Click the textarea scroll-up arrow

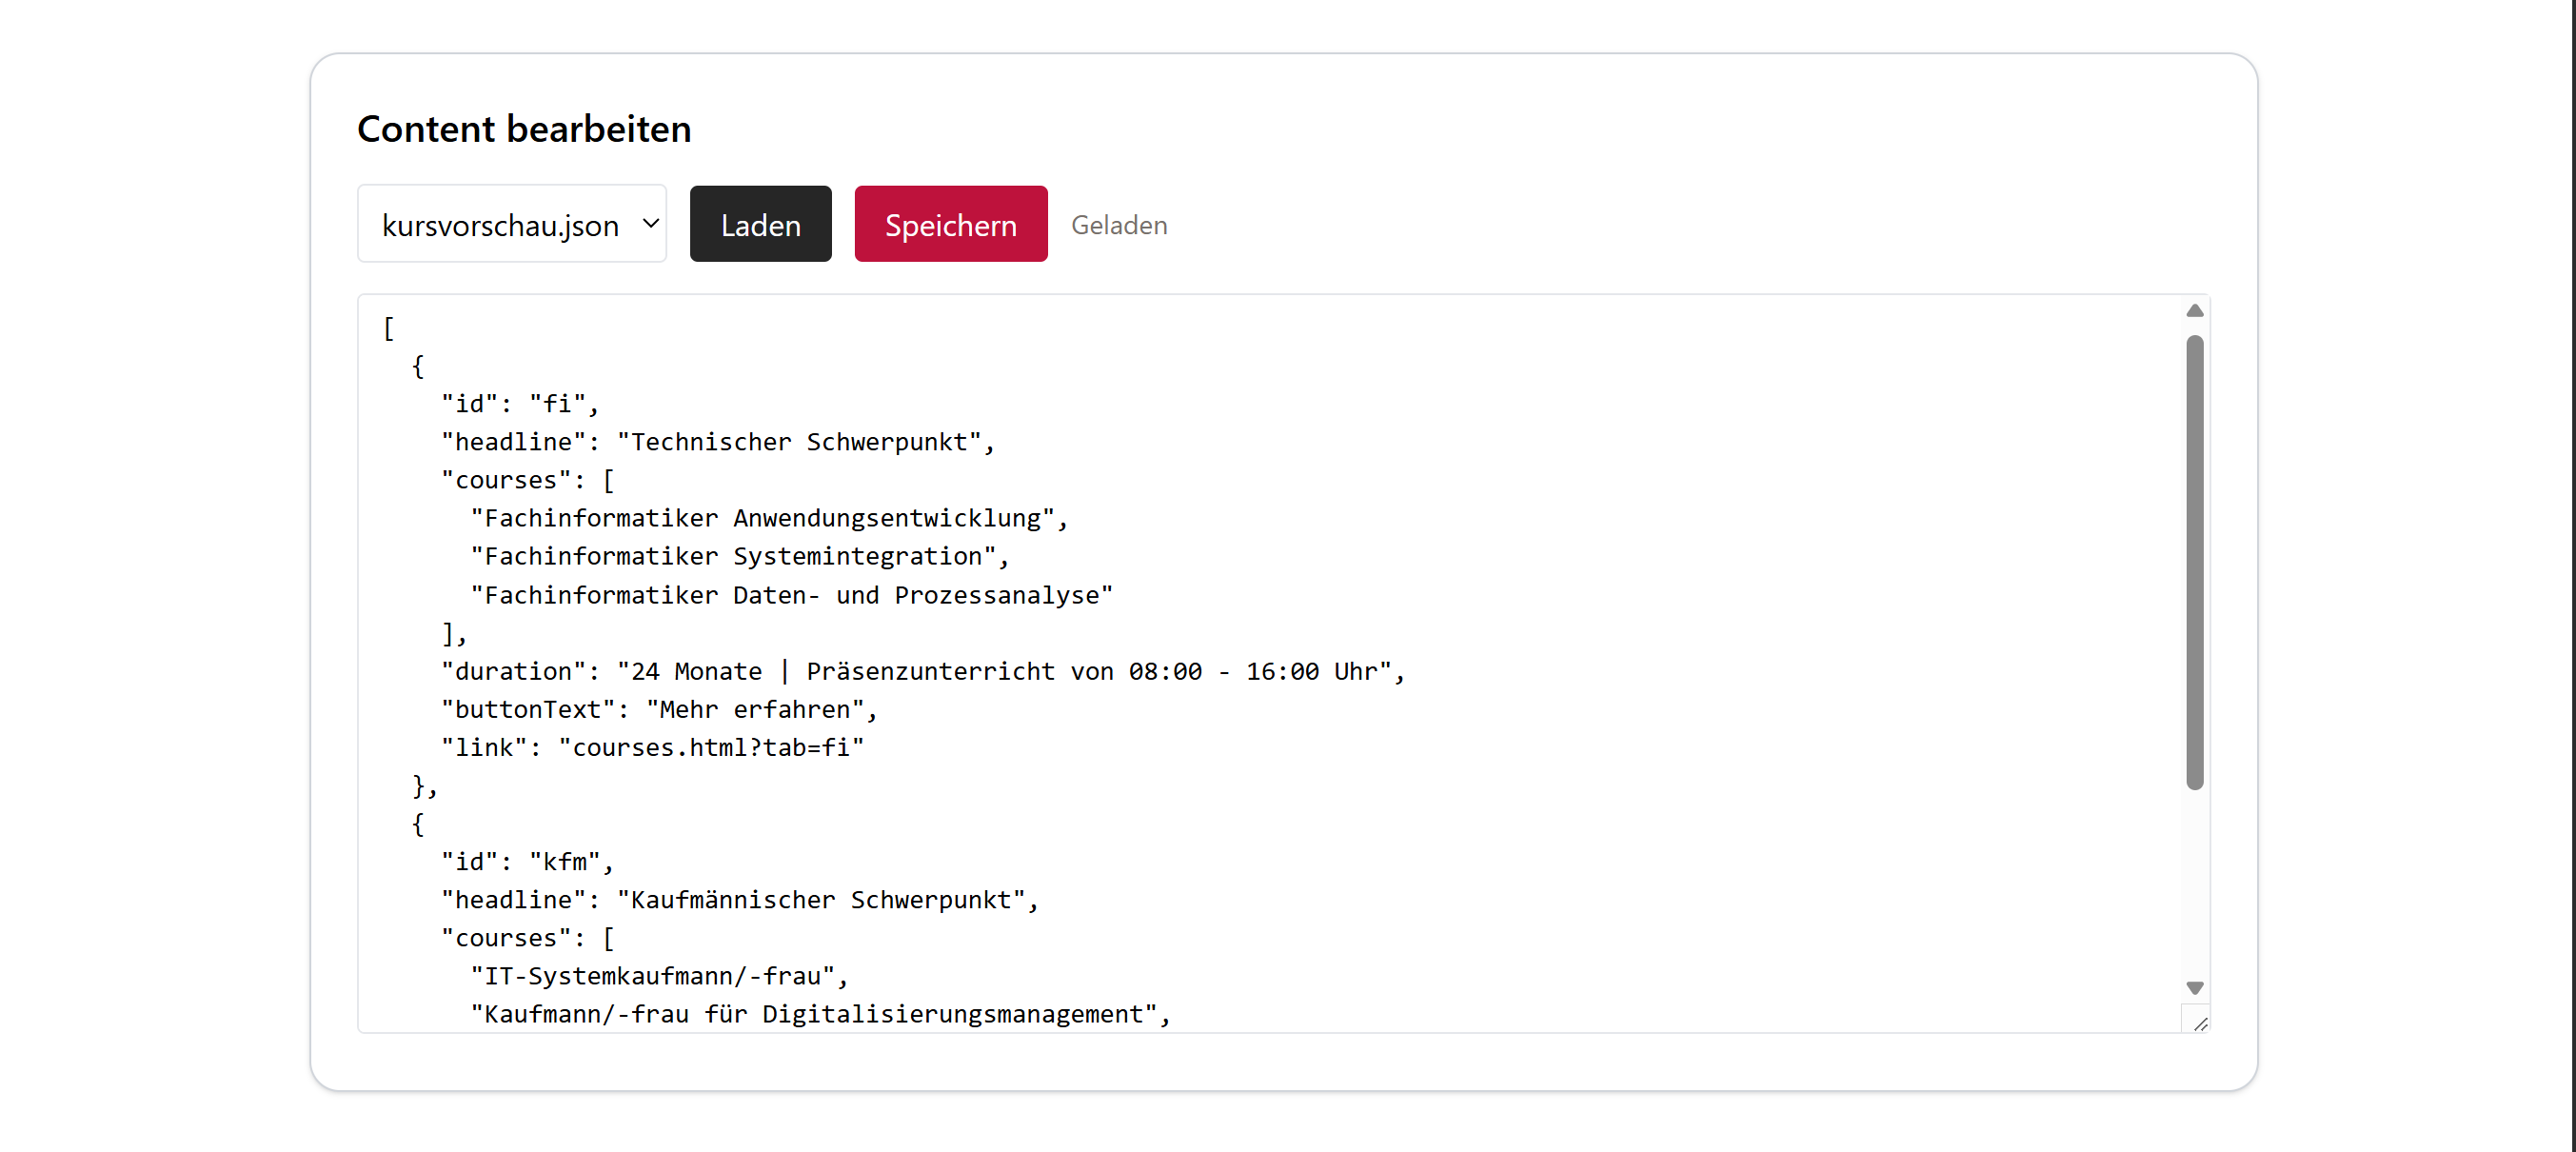2194,311
